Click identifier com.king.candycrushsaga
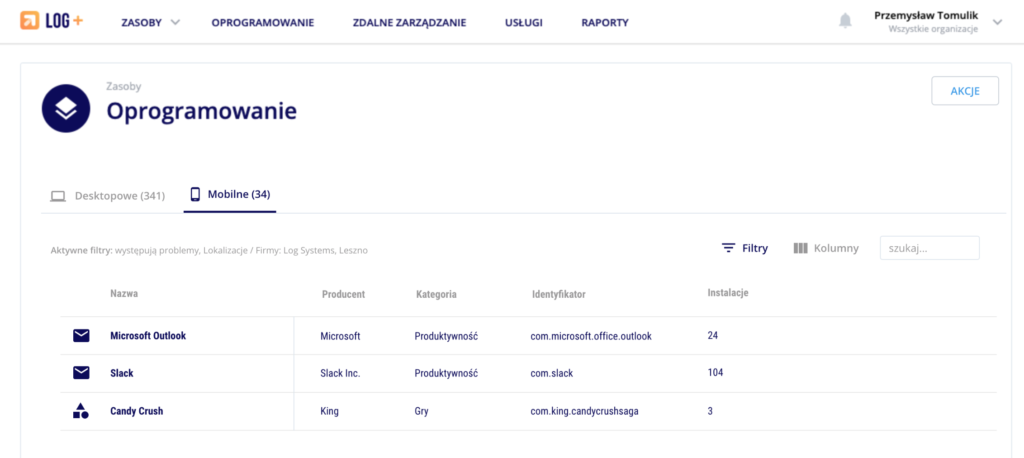Image resolution: width=1024 pixels, height=458 pixels. tap(584, 411)
